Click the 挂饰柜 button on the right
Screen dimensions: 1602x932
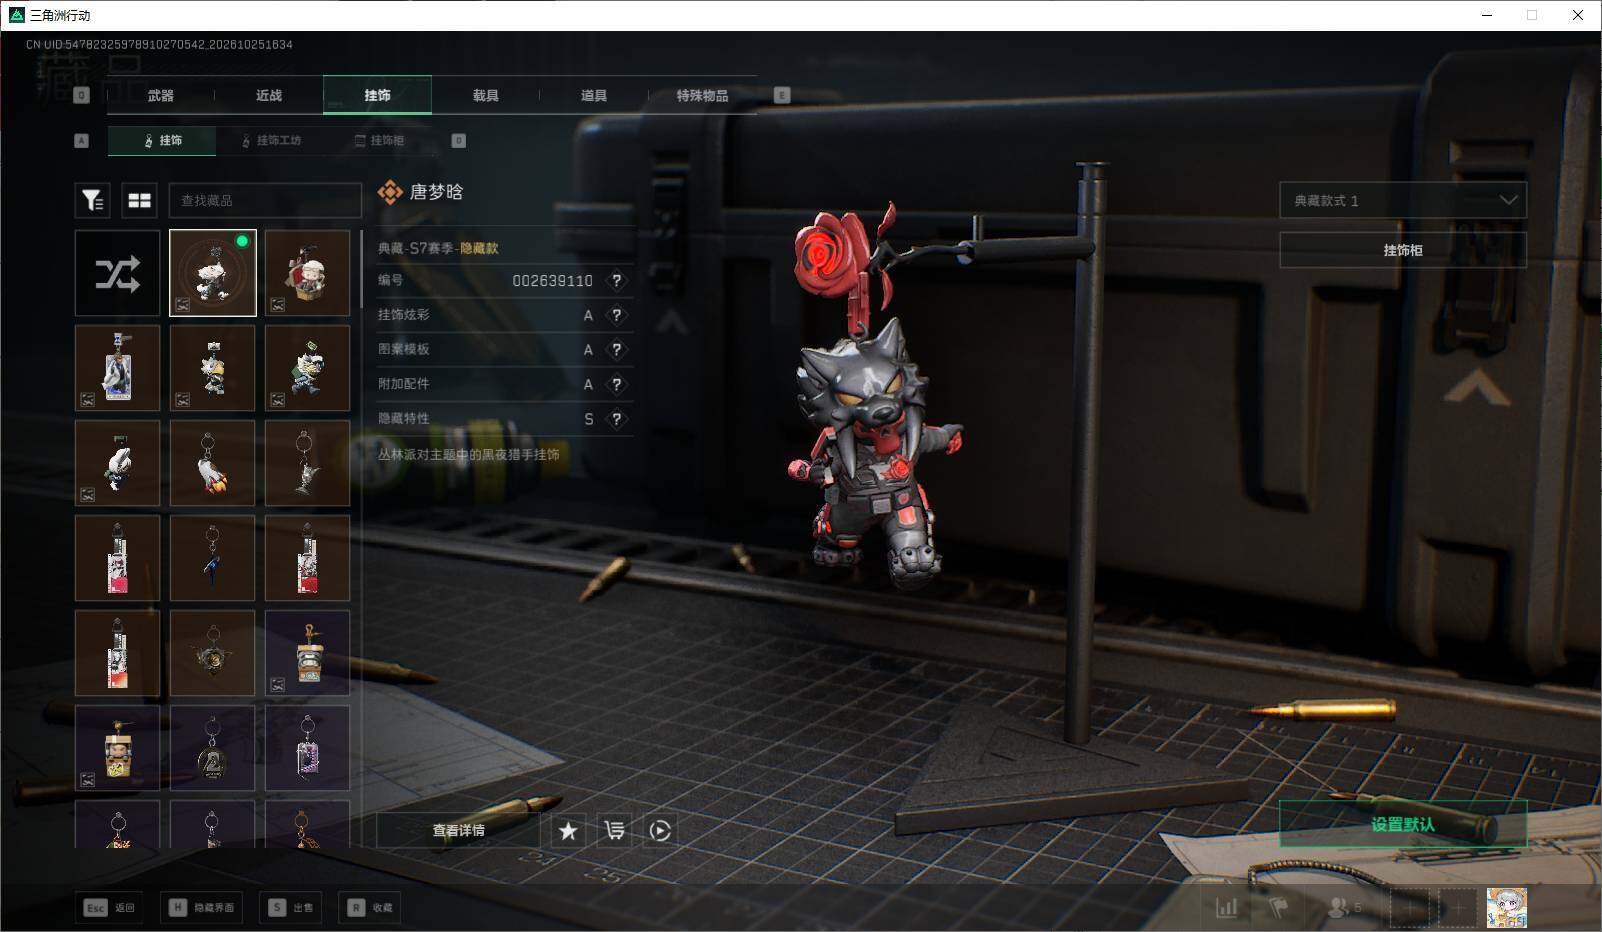coord(1403,250)
